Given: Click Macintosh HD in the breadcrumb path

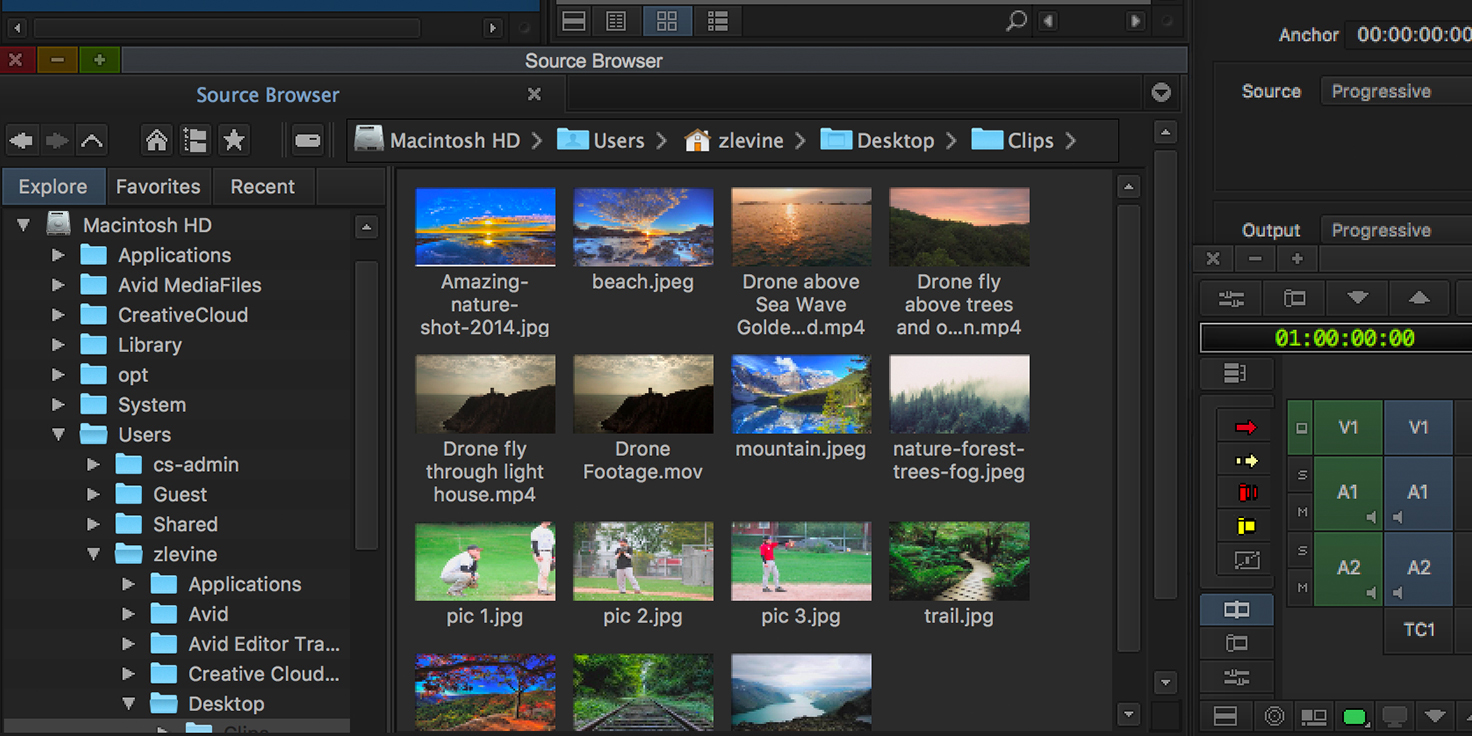Looking at the screenshot, I should [x=438, y=141].
